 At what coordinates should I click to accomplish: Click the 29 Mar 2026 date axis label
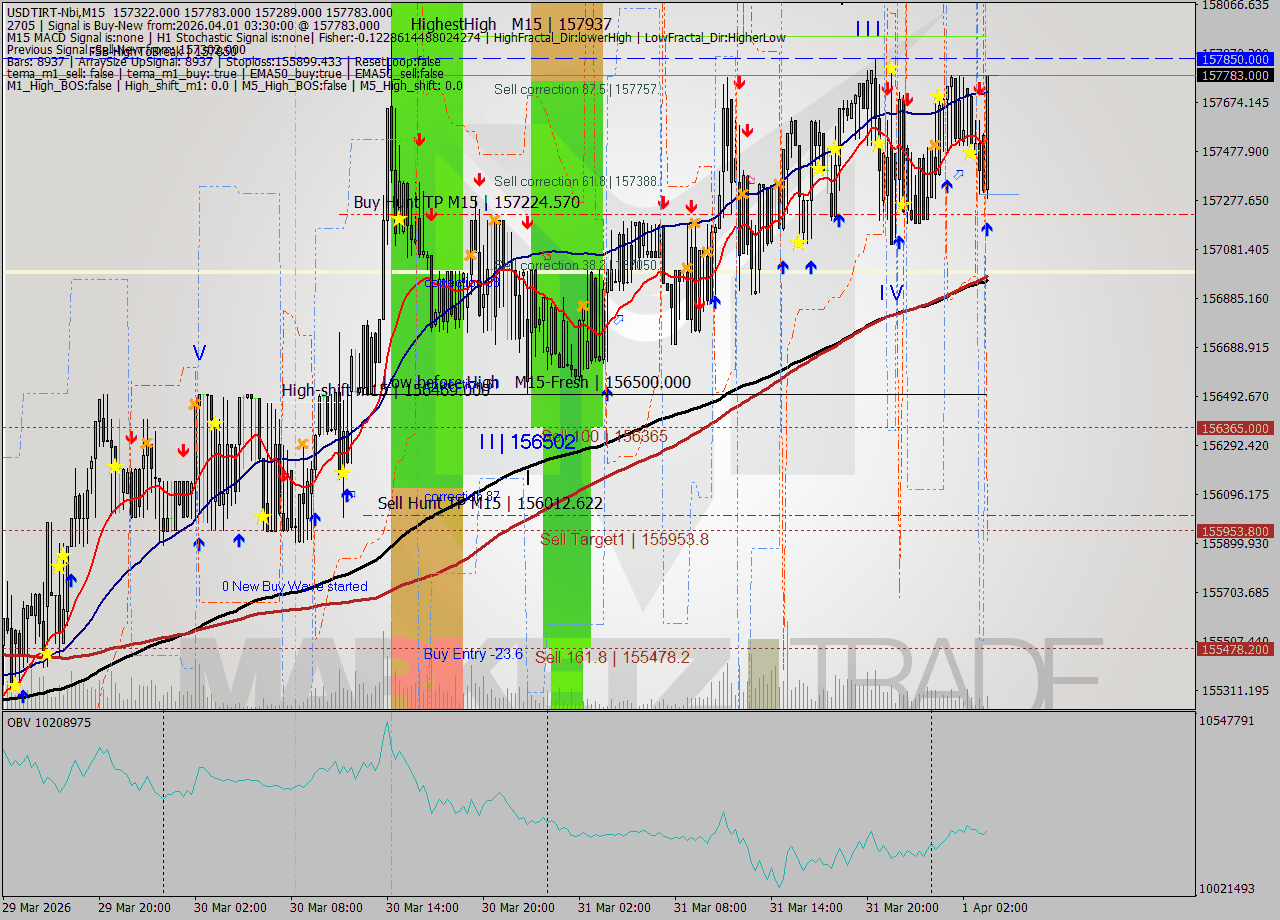37,908
